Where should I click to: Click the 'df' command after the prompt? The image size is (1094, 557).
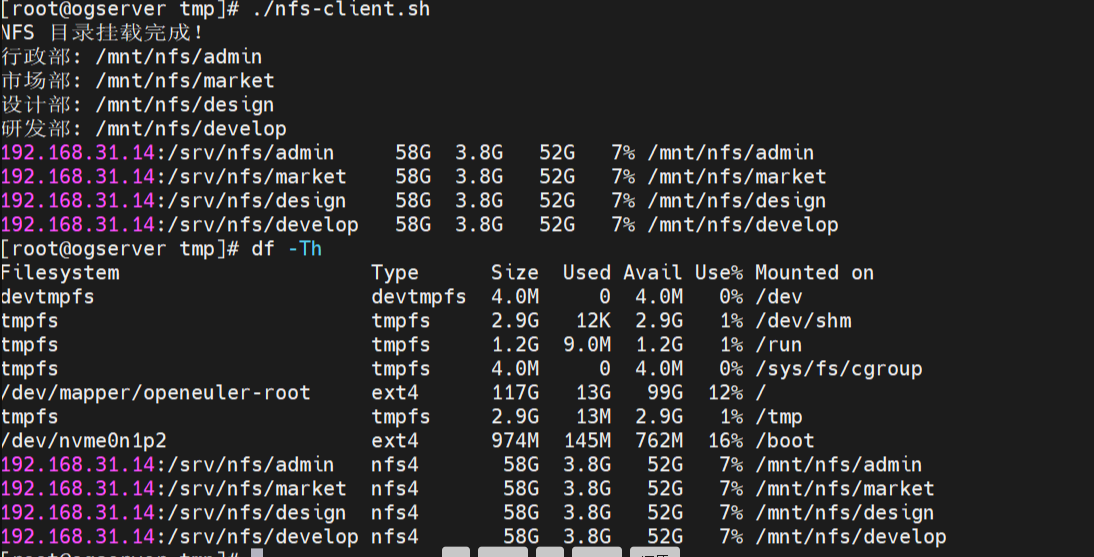click(263, 248)
